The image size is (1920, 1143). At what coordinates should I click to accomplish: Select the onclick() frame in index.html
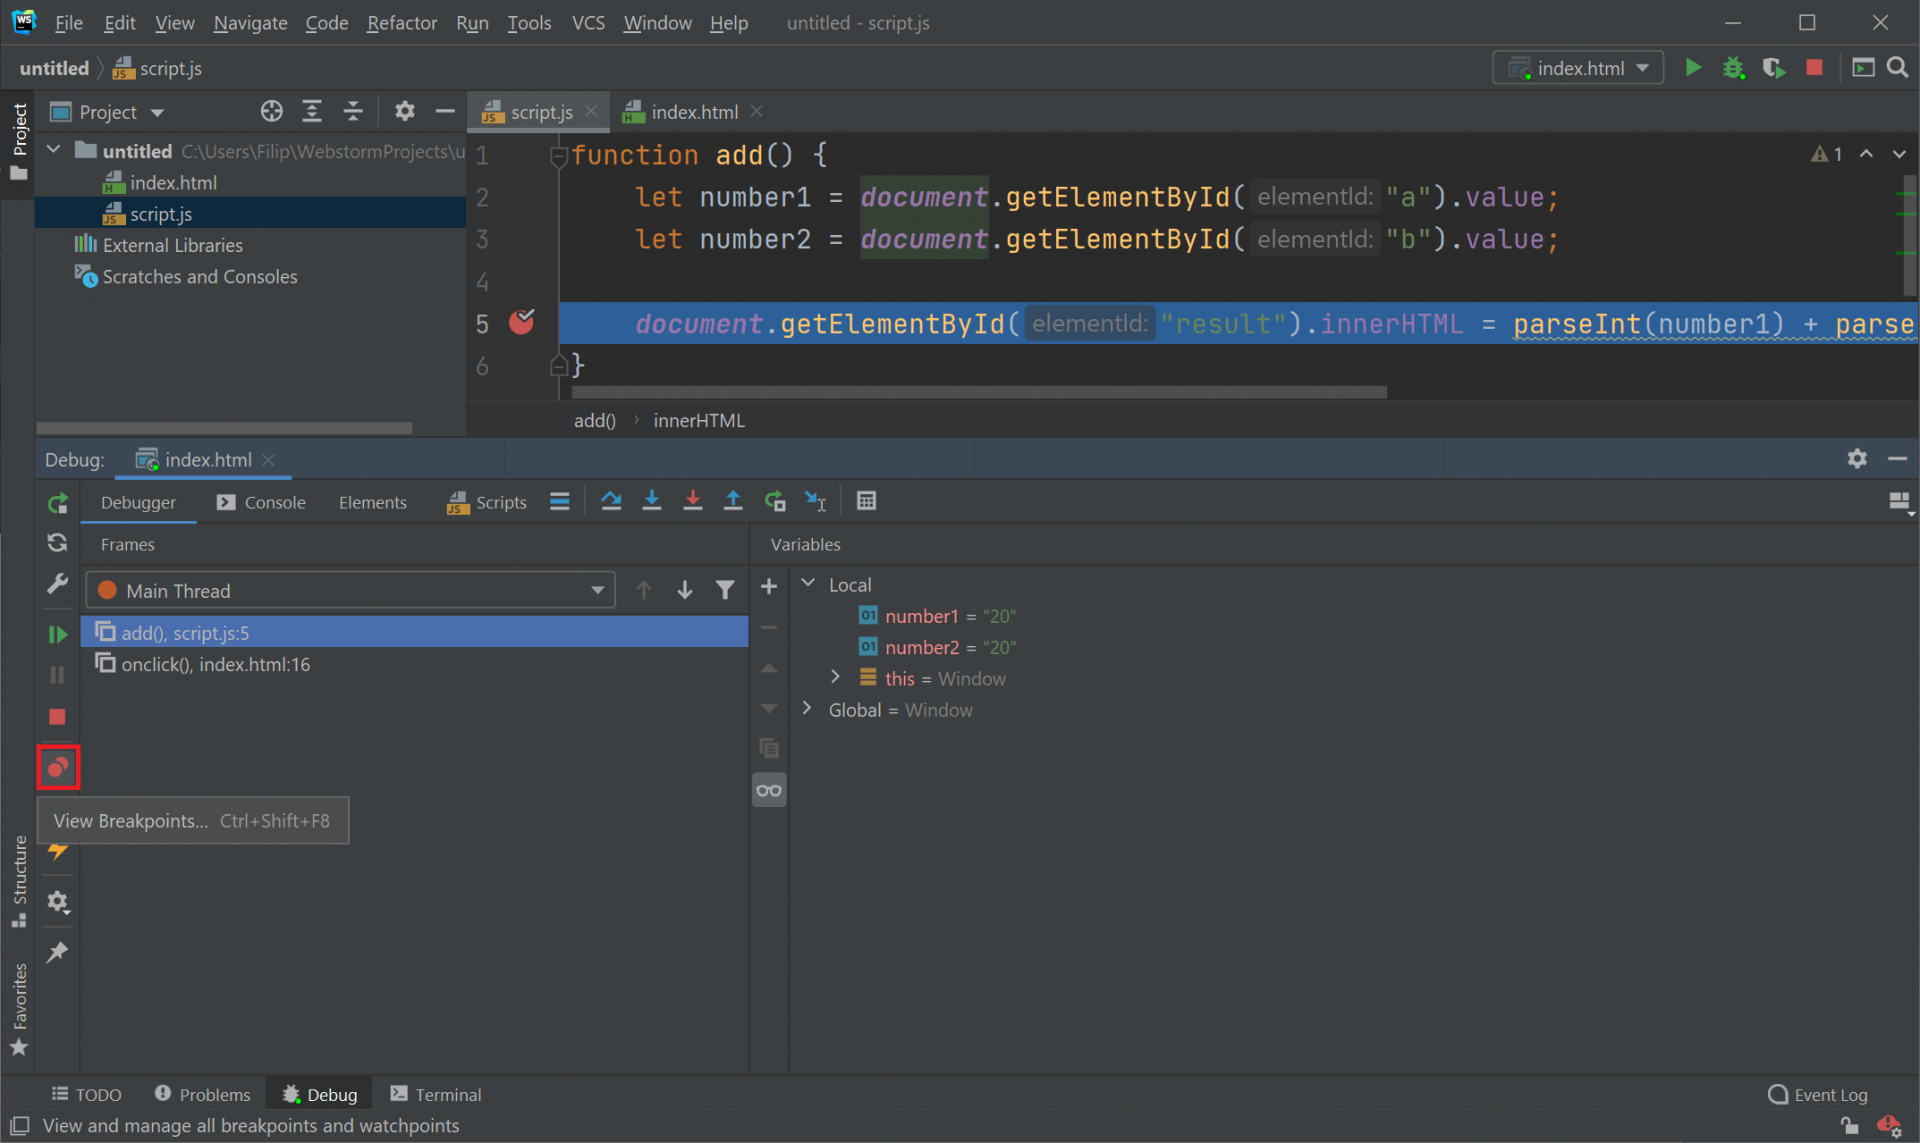click(x=215, y=663)
